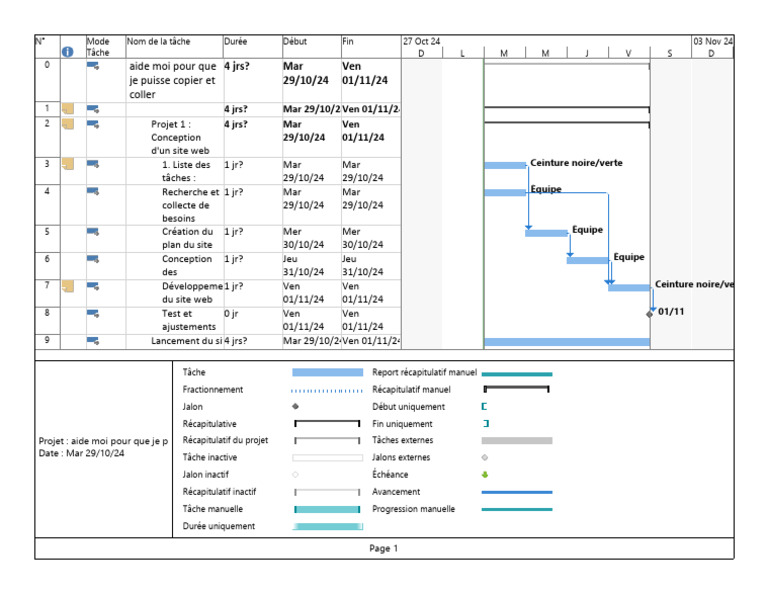
Task: Select Projet 1 Conception d'un site web row
Action: coord(218,137)
